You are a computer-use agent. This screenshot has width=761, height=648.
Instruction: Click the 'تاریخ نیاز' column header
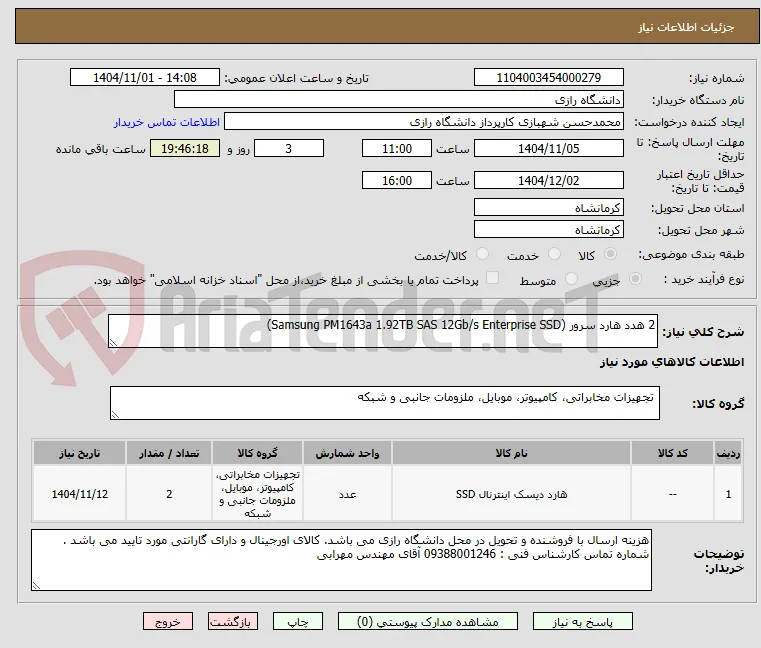(80, 453)
